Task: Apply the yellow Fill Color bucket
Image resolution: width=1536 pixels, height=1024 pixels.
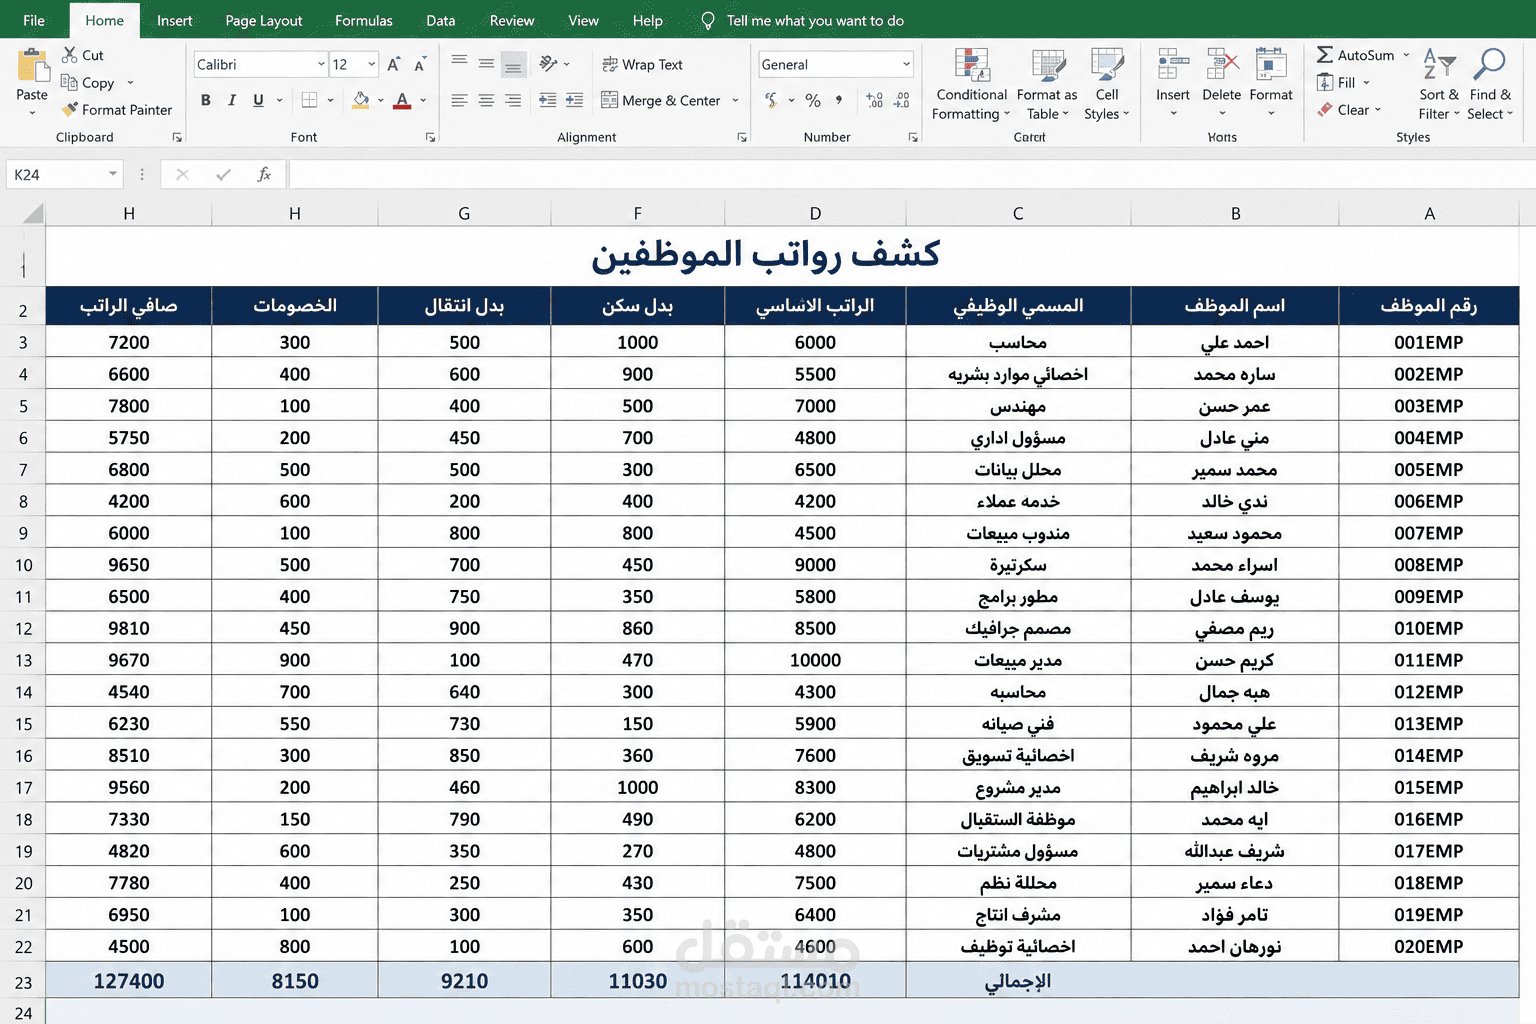Action: (x=361, y=100)
